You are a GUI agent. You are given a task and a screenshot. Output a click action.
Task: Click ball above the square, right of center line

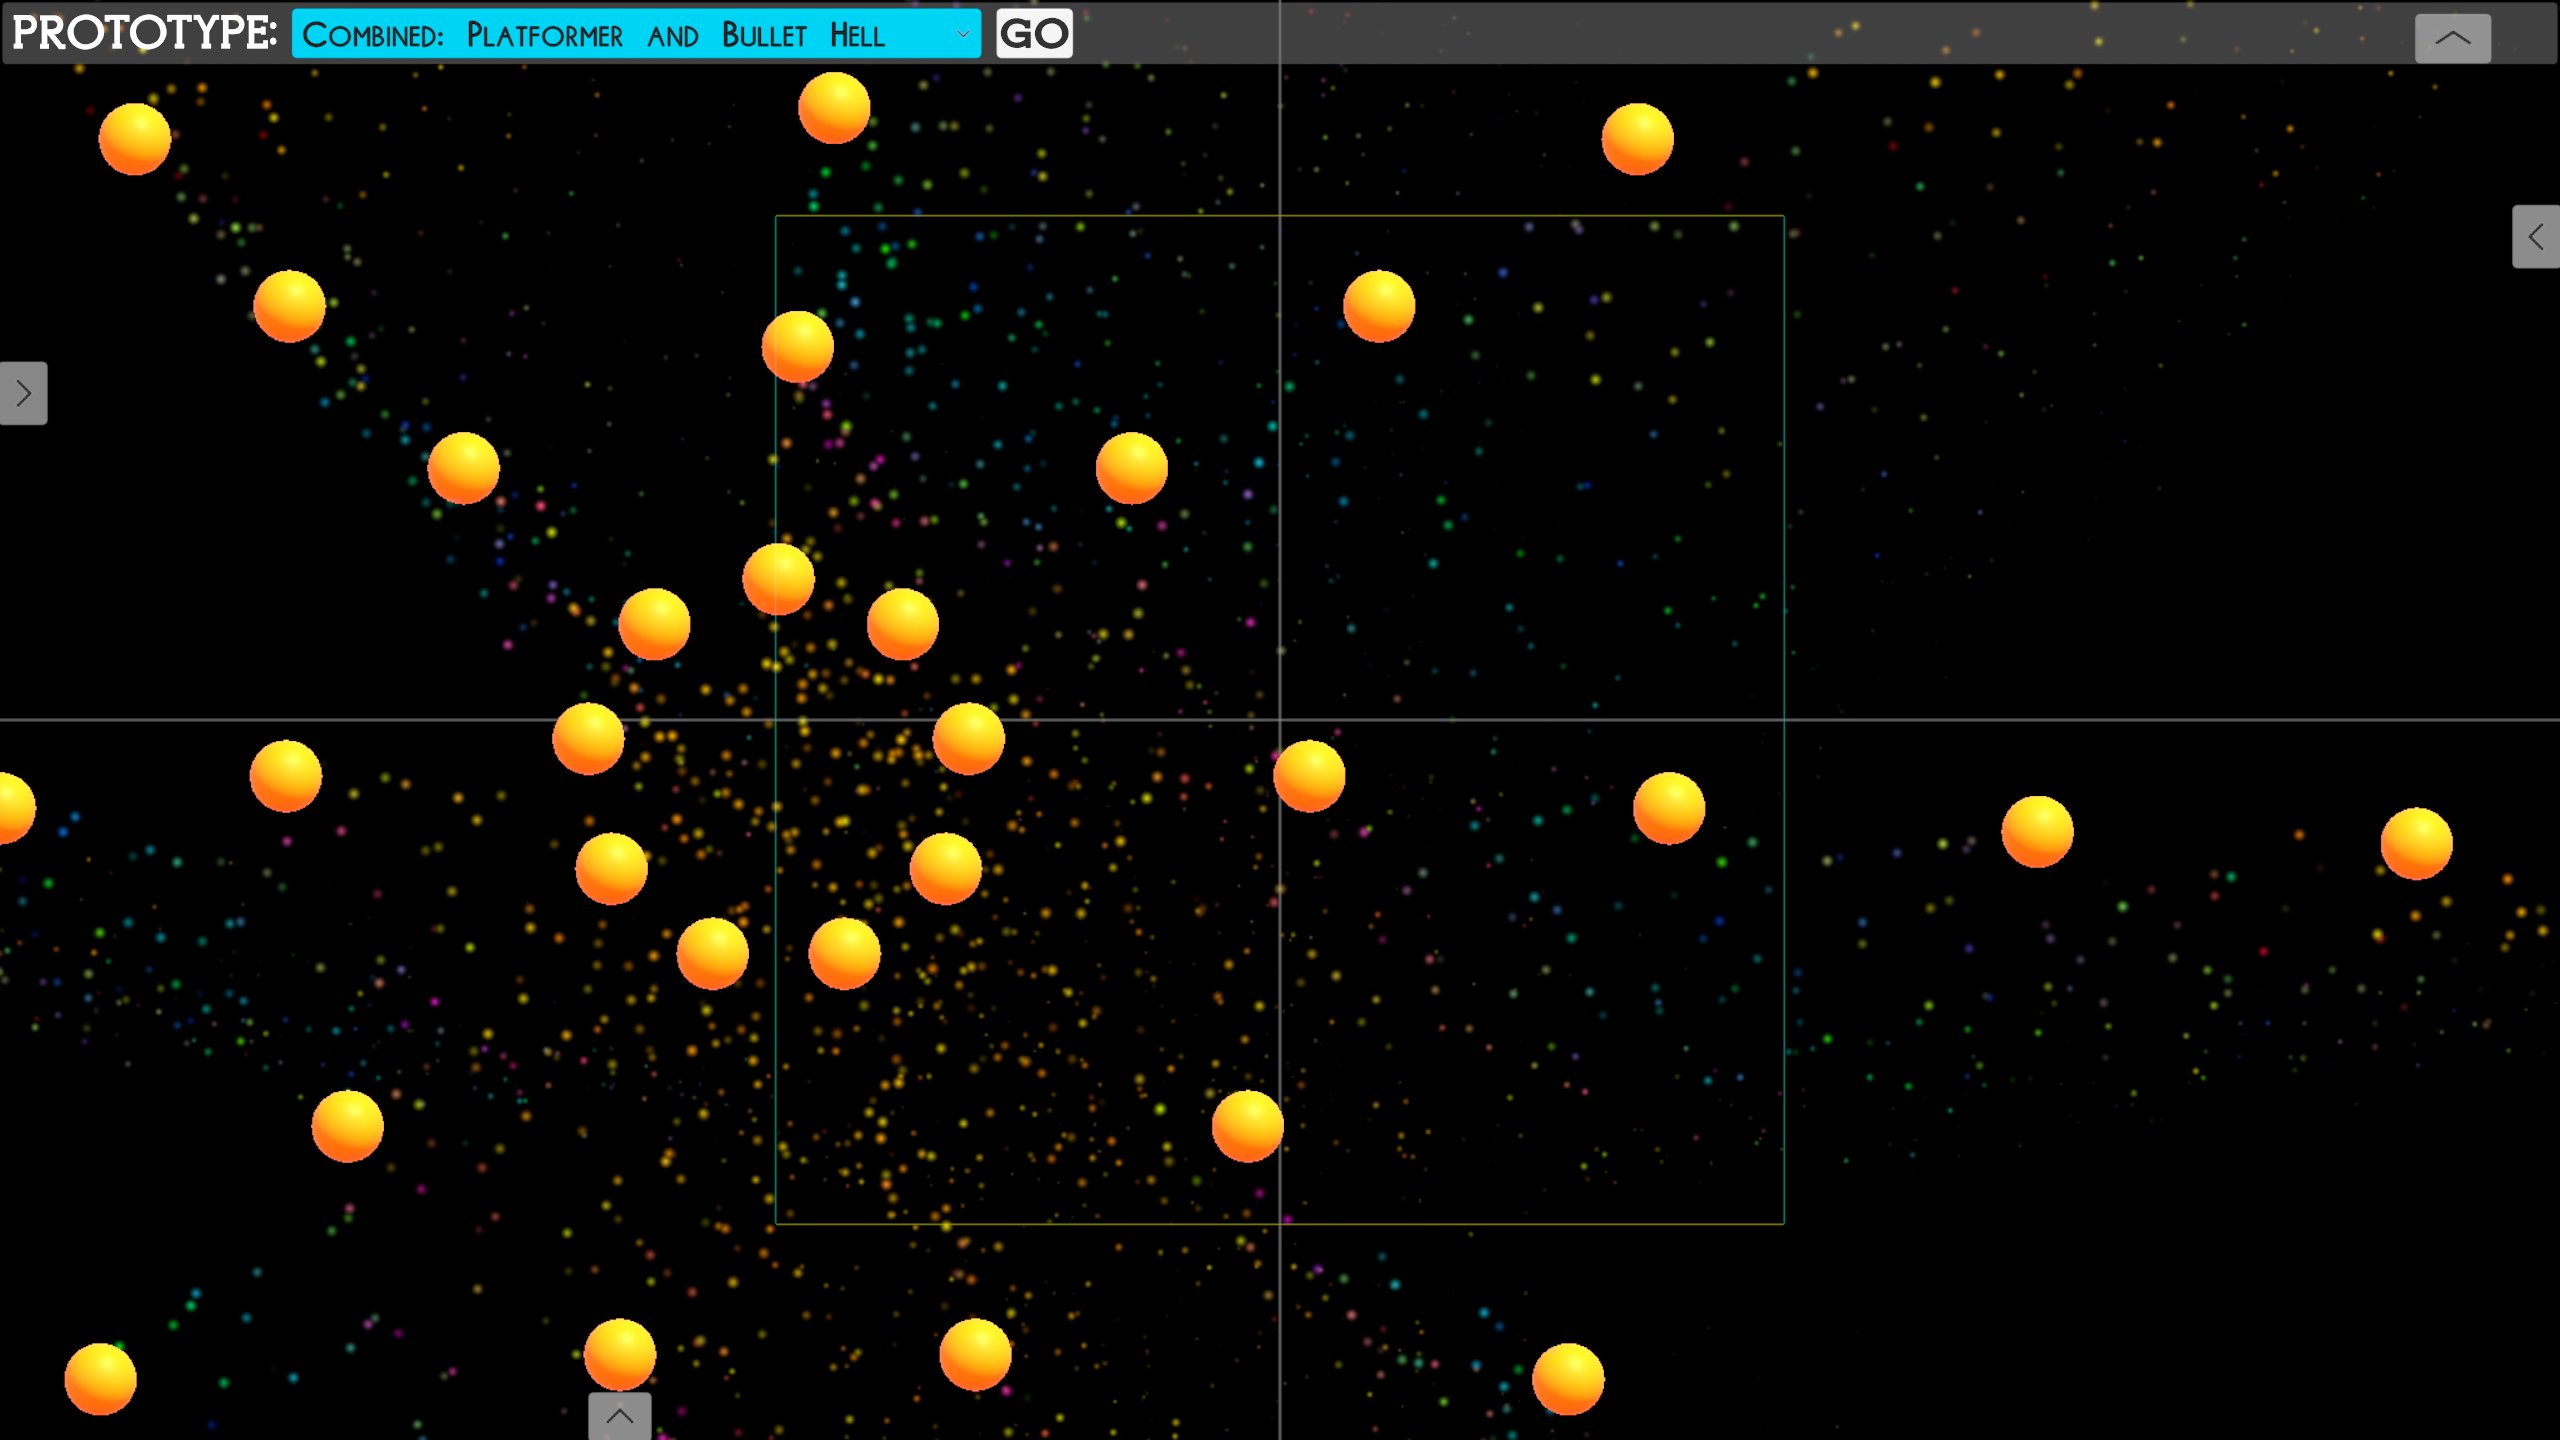click(x=1636, y=139)
